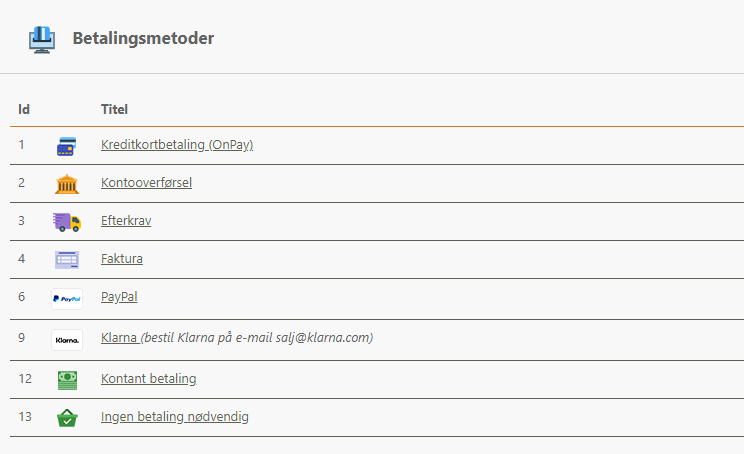Open the PayPal payment method link
Screen dimensions: 744x454
pos(119,297)
